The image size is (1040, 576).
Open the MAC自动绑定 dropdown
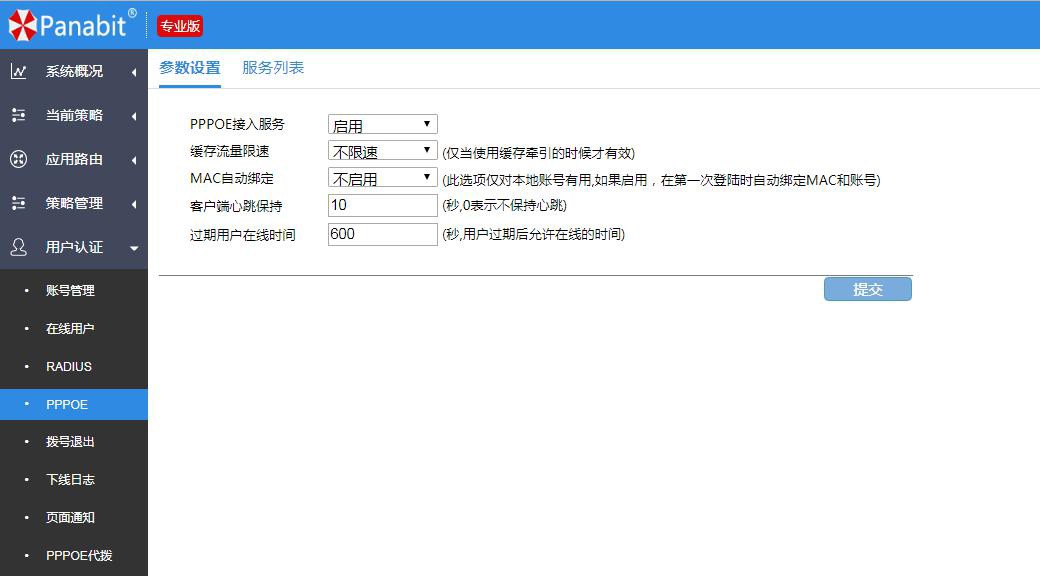(383, 178)
